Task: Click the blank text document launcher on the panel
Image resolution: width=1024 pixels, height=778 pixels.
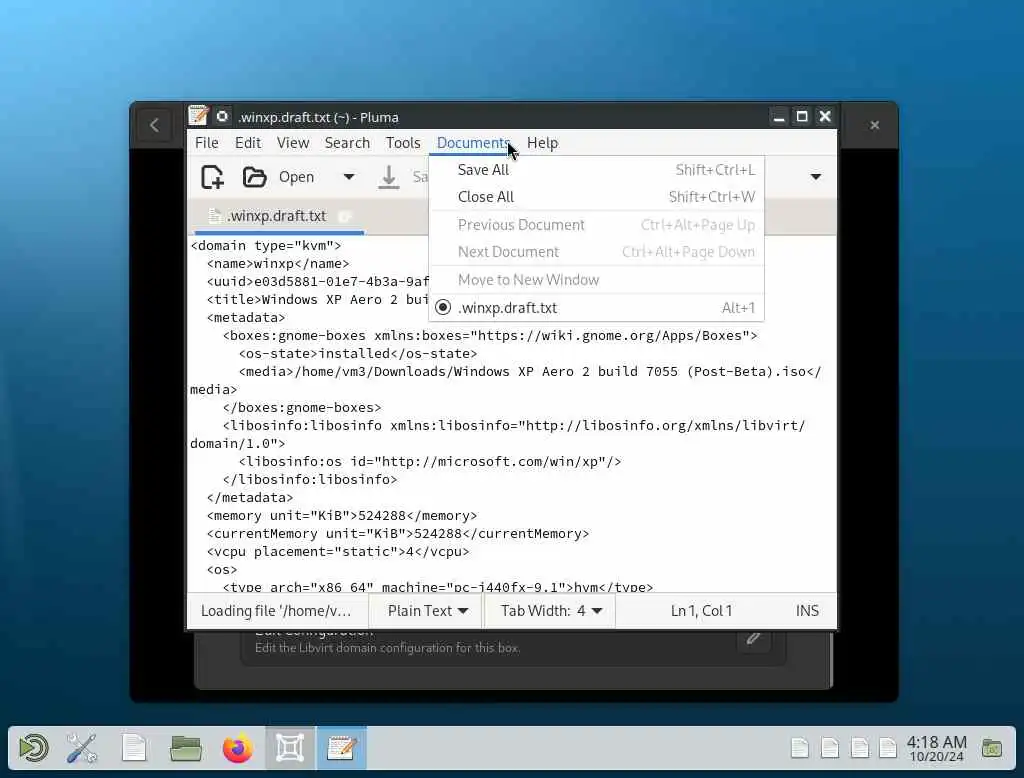Action: [x=134, y=748]
